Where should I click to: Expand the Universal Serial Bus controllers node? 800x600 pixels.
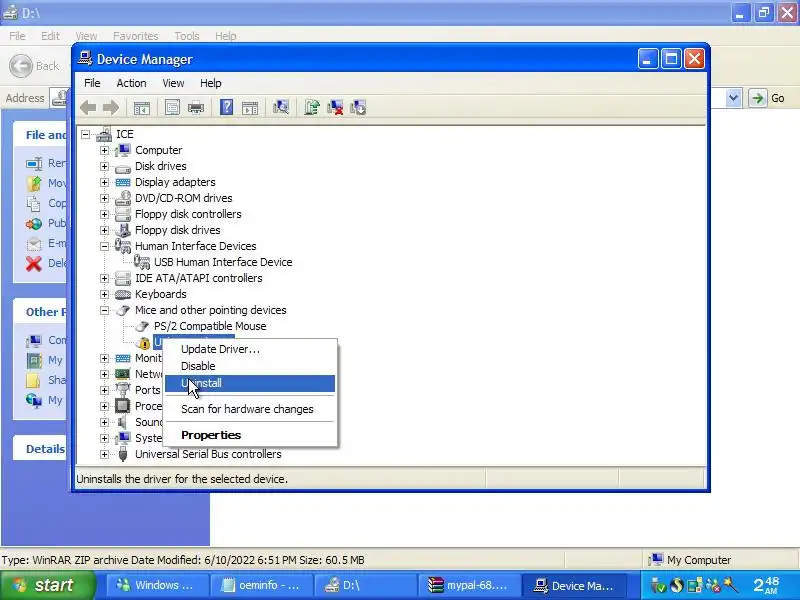tap(104, 454)
